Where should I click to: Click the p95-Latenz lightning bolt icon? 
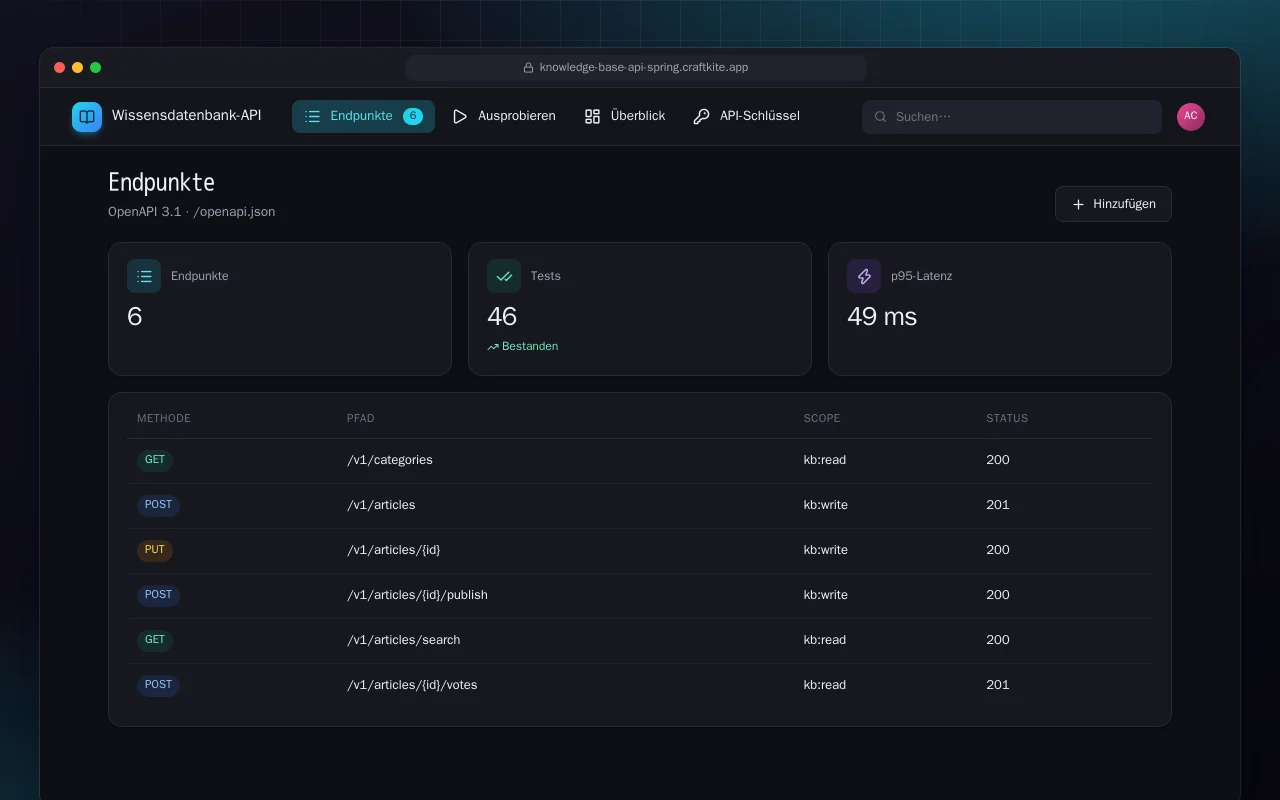[864, 276]
